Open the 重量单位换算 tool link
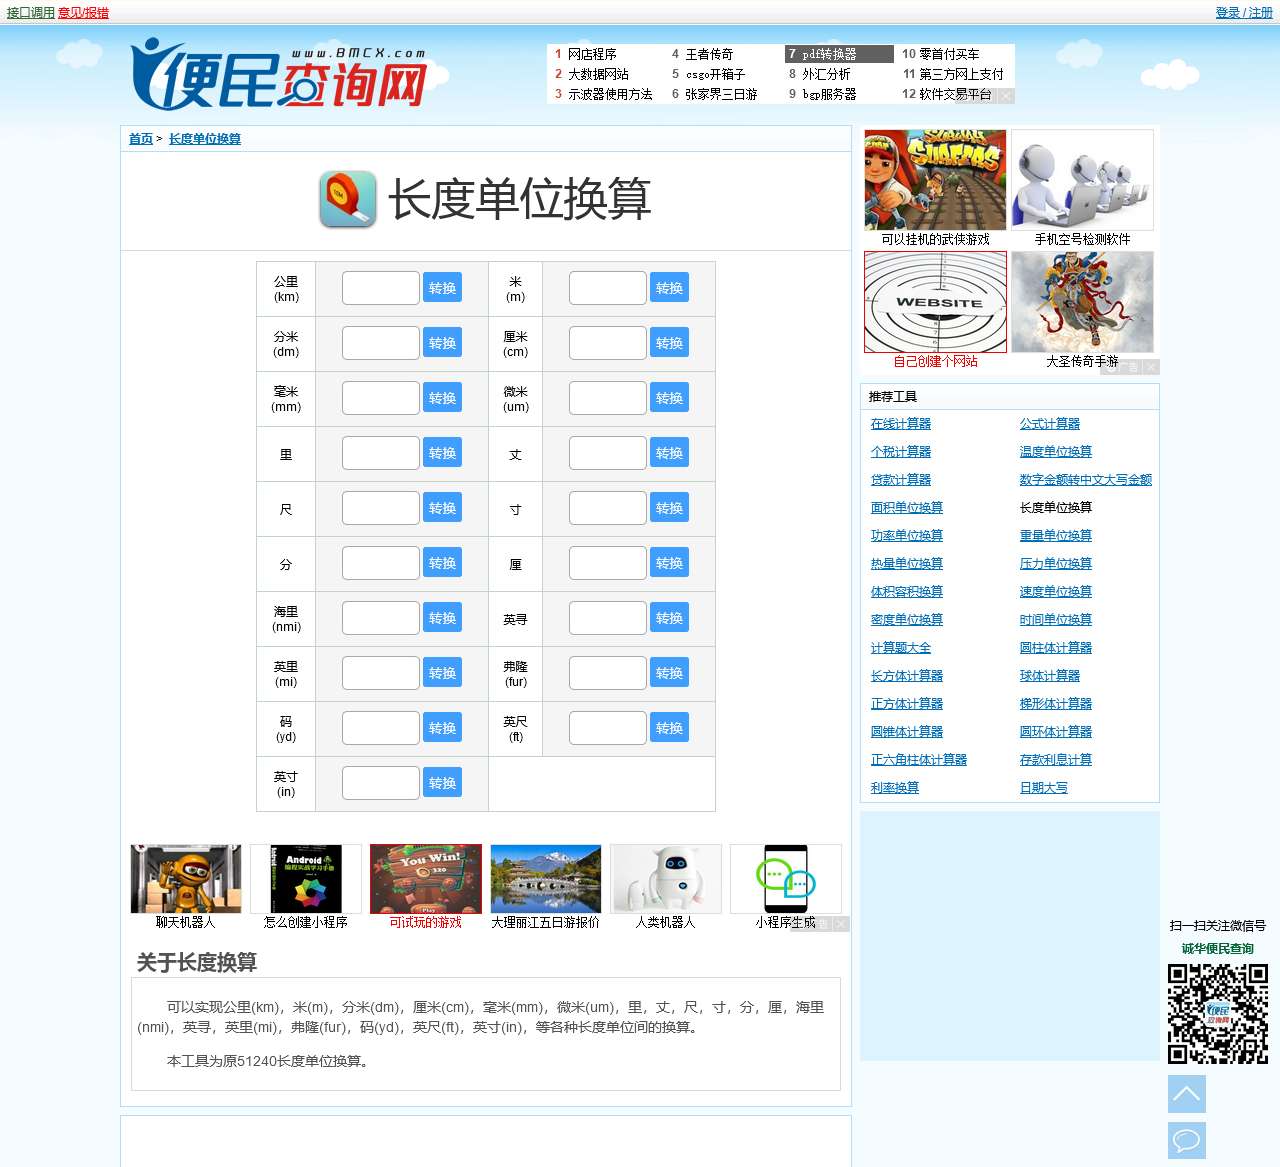 tap(1056, 536)
